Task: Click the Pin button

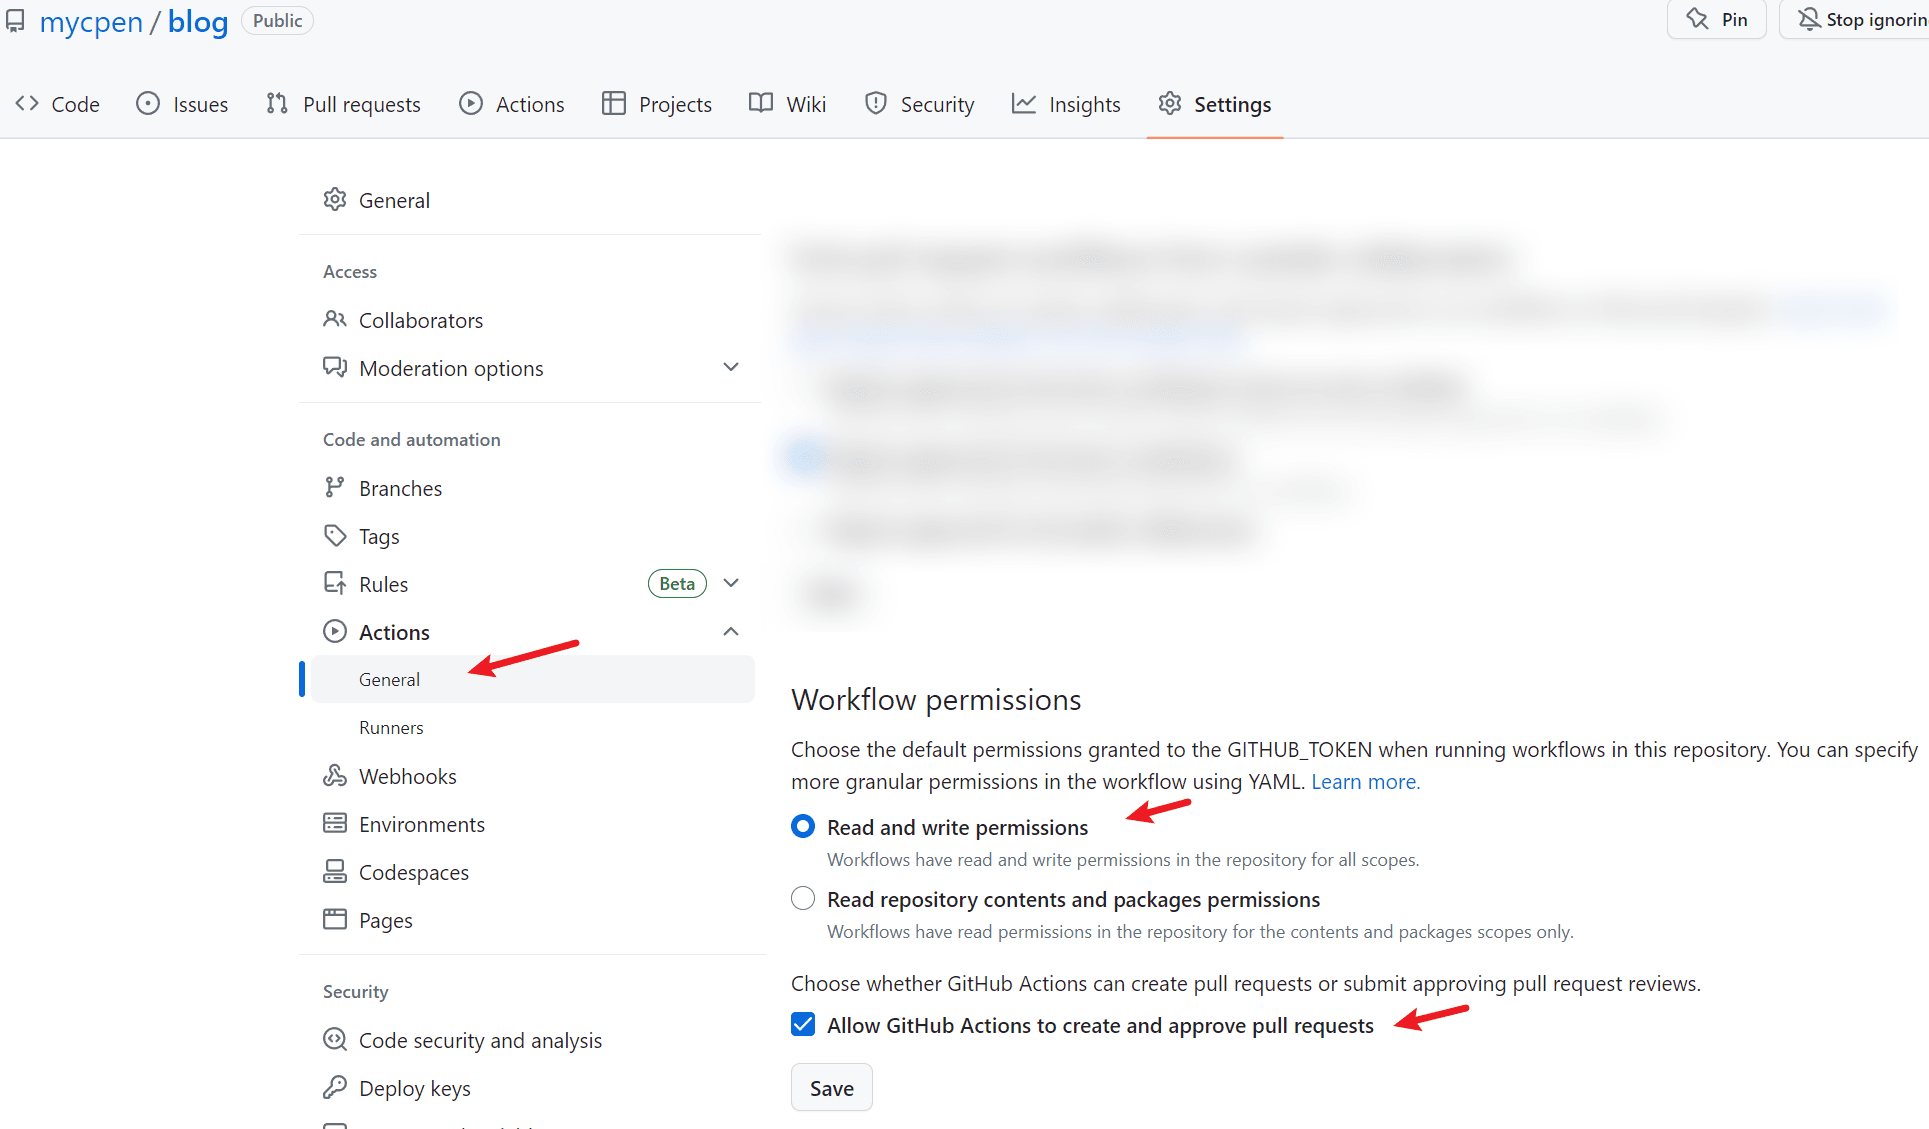Action: 1717,19
